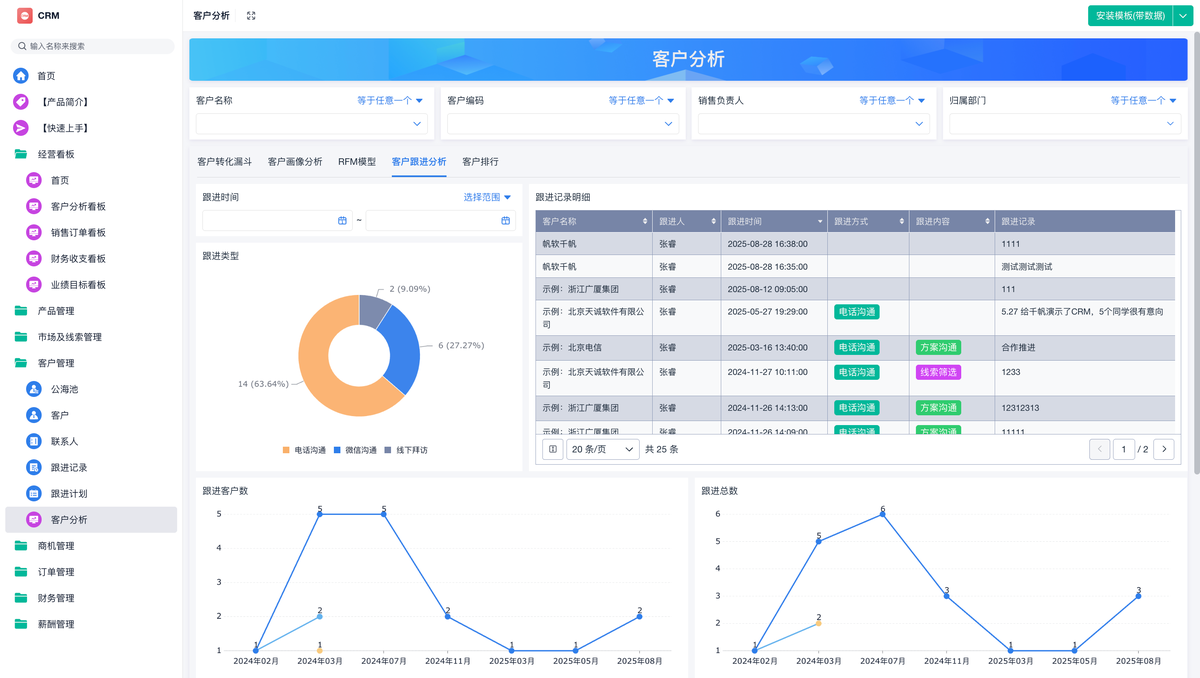Click the 客户分析 icon in sidebar

coord(34,519)
